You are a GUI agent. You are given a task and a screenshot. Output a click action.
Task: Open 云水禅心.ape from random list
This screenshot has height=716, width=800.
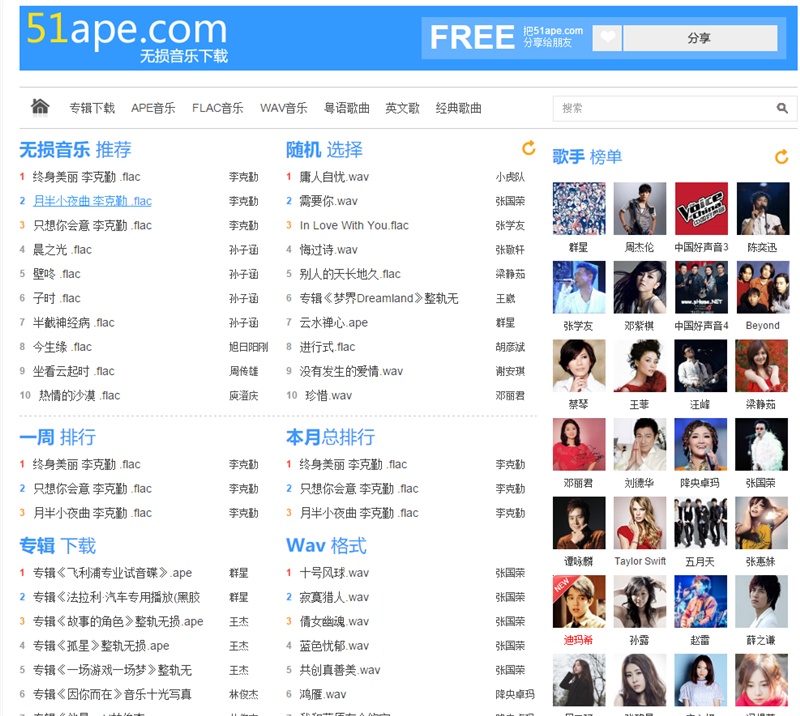(x=334, y=323)
